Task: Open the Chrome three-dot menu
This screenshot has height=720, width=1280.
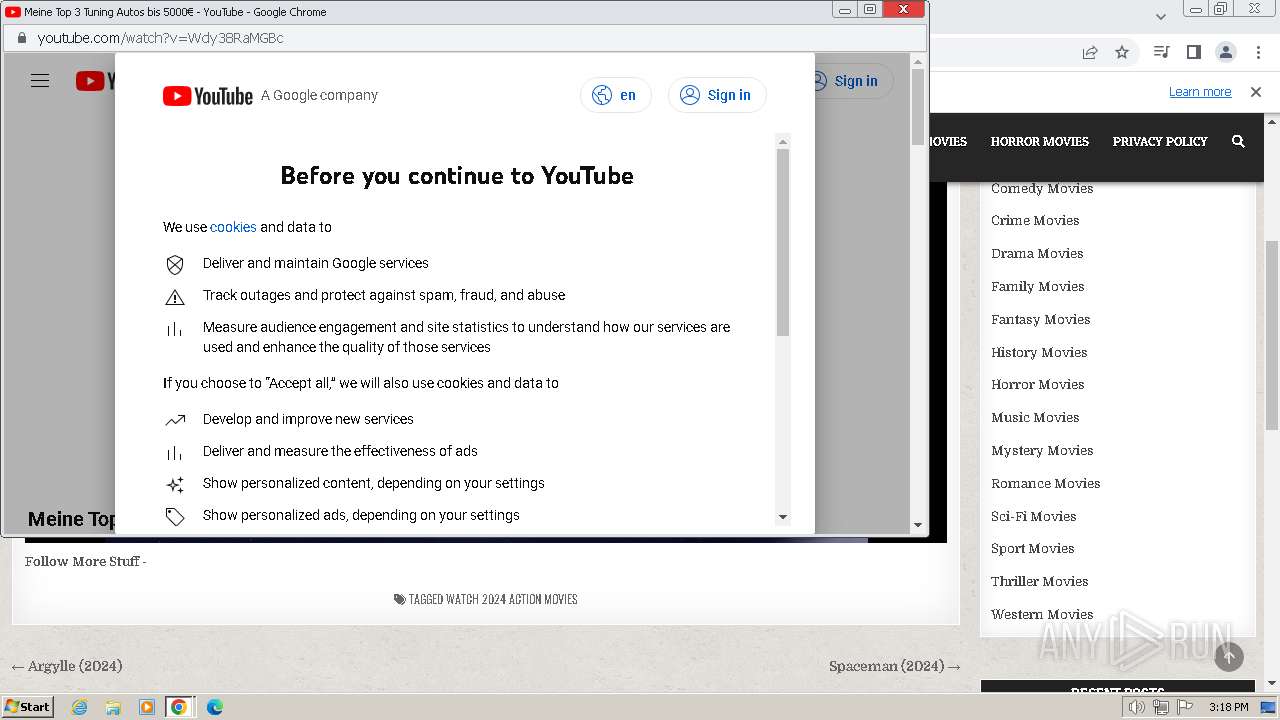Action: 1258,52
